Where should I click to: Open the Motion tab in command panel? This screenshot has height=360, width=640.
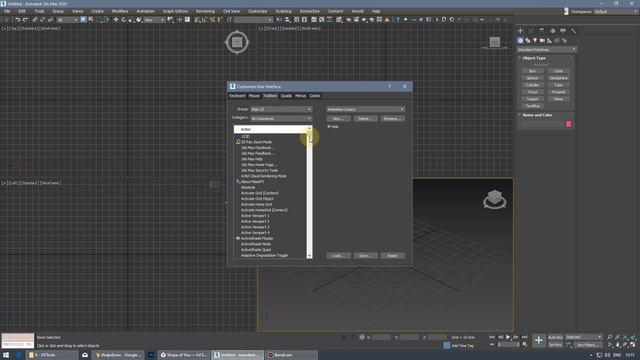[553, 31]
